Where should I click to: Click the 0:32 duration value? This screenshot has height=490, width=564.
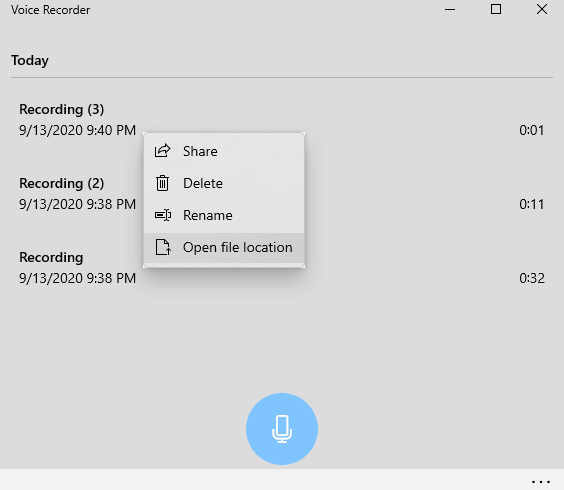click(x=532, y=278)
